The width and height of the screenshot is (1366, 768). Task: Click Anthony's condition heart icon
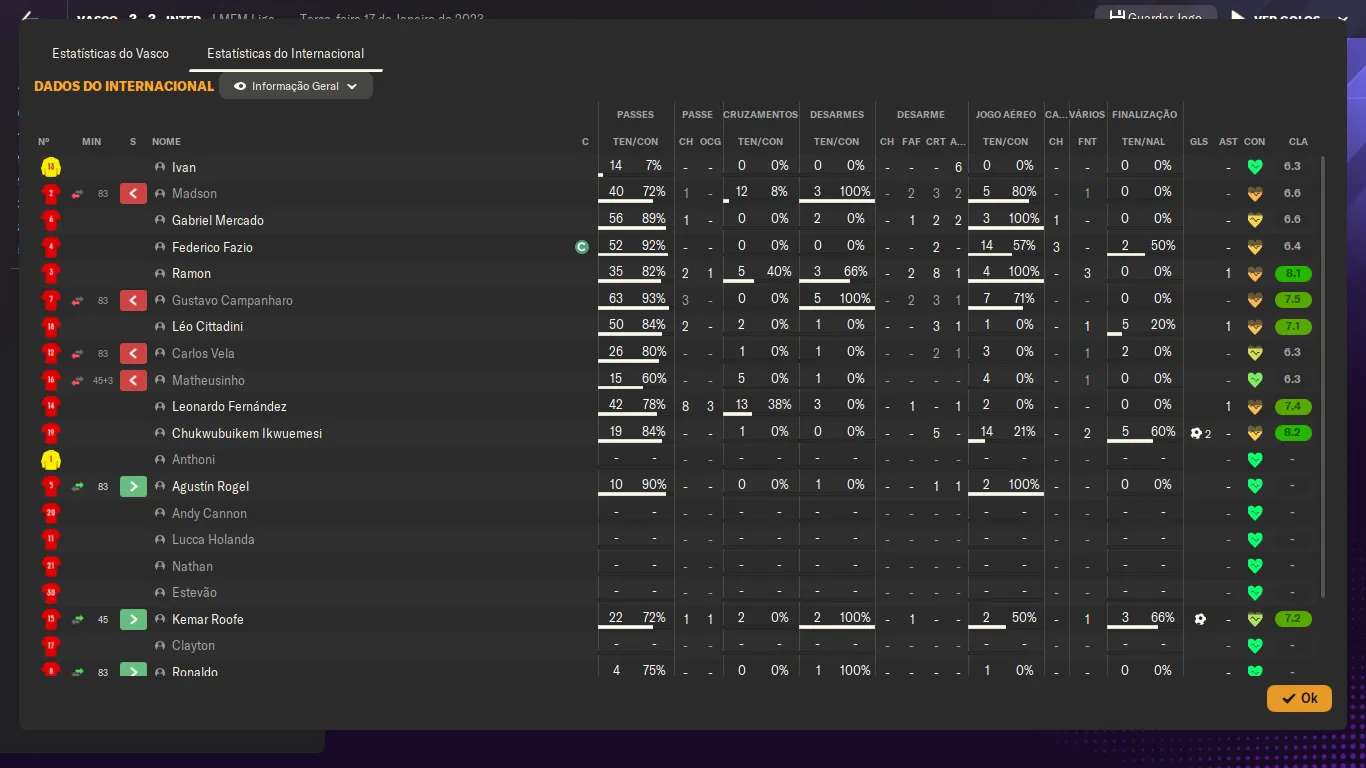[x=1255, y=460]
